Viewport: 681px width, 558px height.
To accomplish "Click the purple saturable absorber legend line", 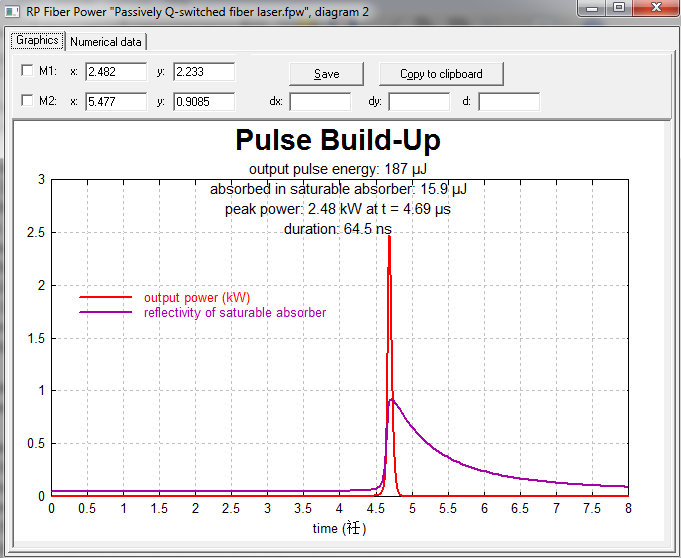I will point(105,313).
